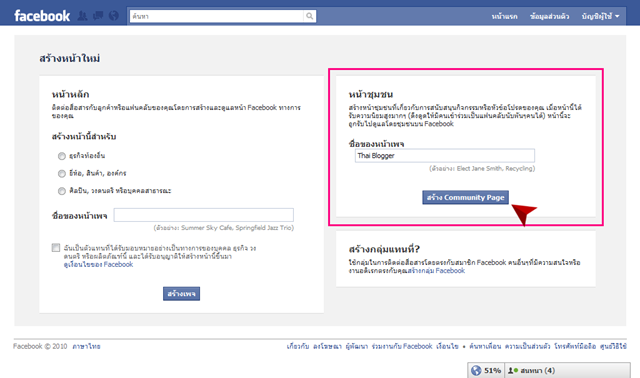Click the สร้าง Community Page button
The height and width of the screenshot is (378, 640).
point(465,197)
